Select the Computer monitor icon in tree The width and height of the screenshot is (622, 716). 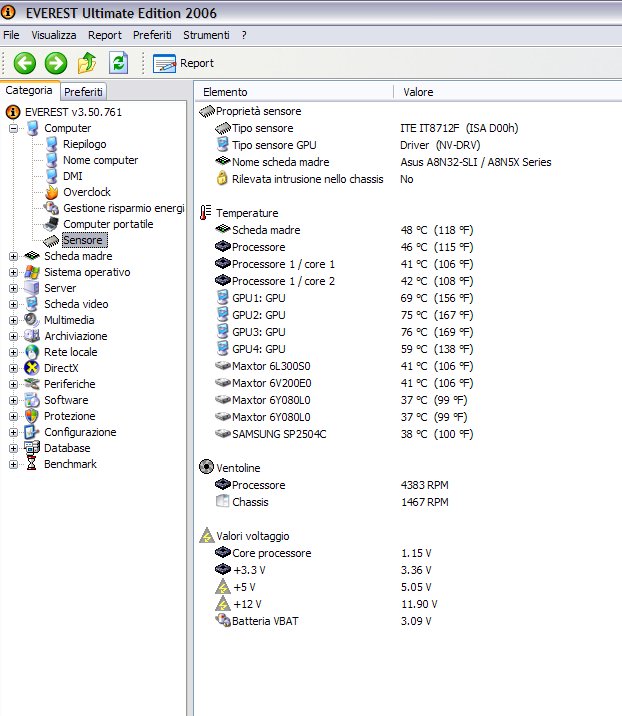[32, 128]
